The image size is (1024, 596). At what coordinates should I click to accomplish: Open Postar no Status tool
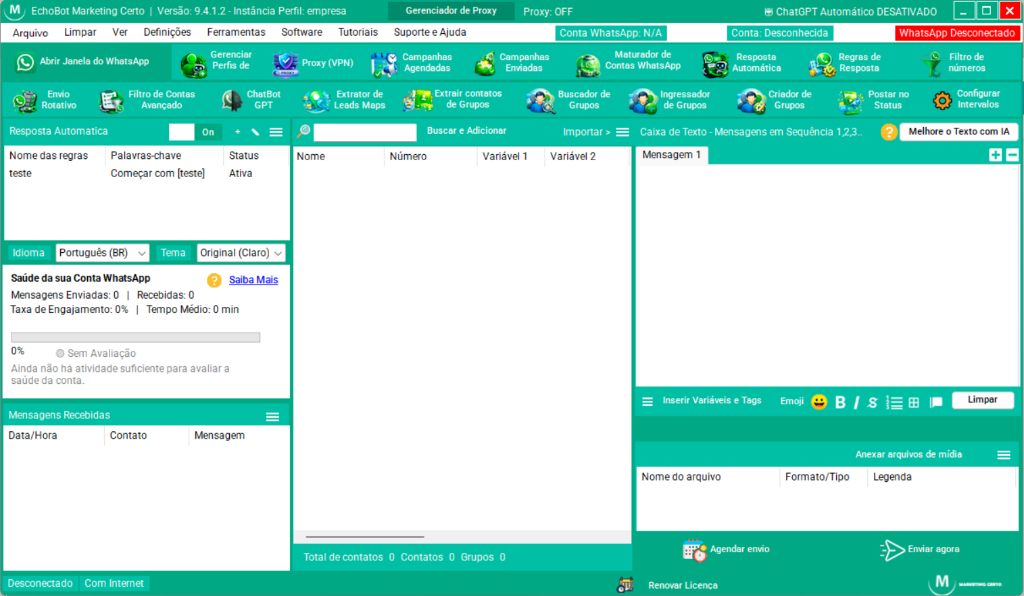(874, 100)
